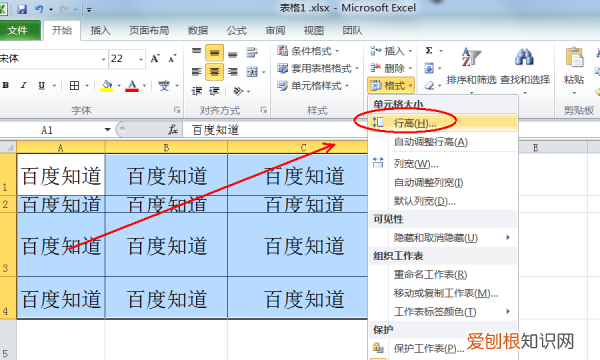Open 单元格样式 cell styles menu
Viewport: 600px width, 360px height.
pyautogui.click(x=313, y=86)
